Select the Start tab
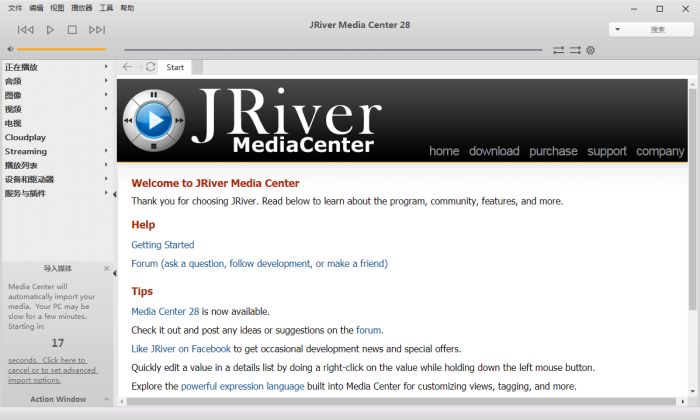The image size is (700, 420). click(175, 67)
